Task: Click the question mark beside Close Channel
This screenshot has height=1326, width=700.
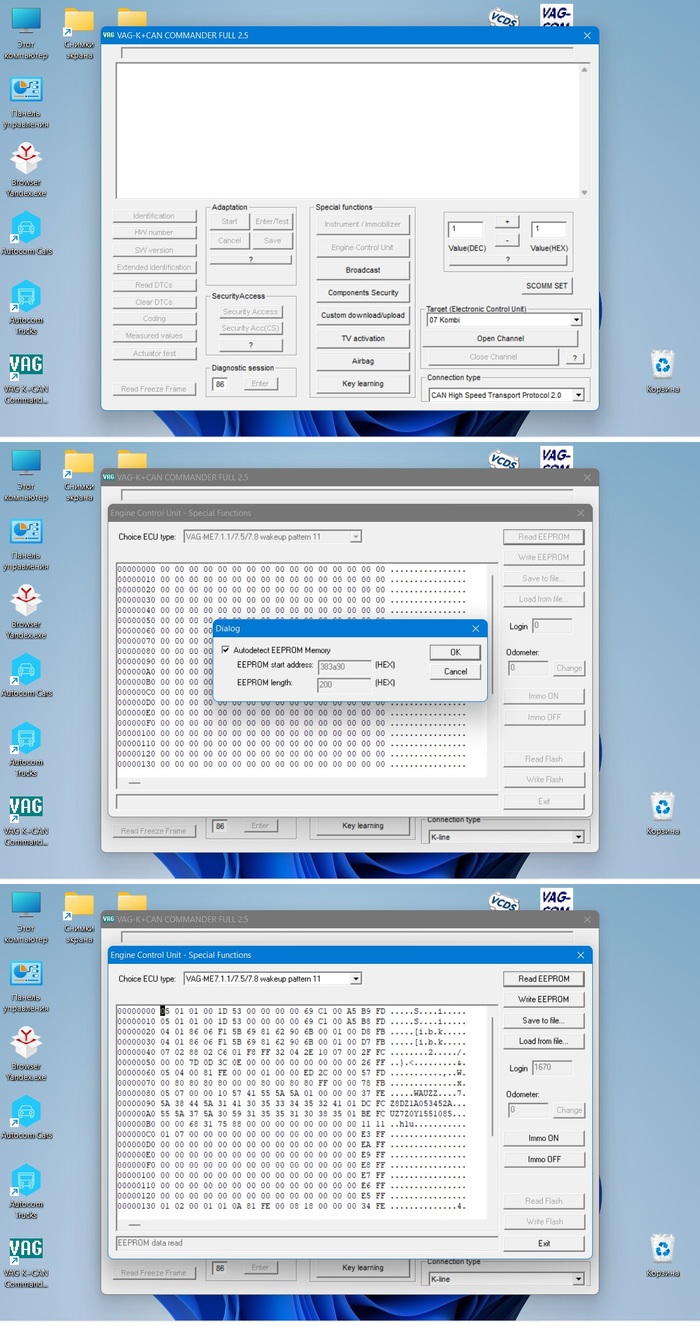Action: [574, 357]
